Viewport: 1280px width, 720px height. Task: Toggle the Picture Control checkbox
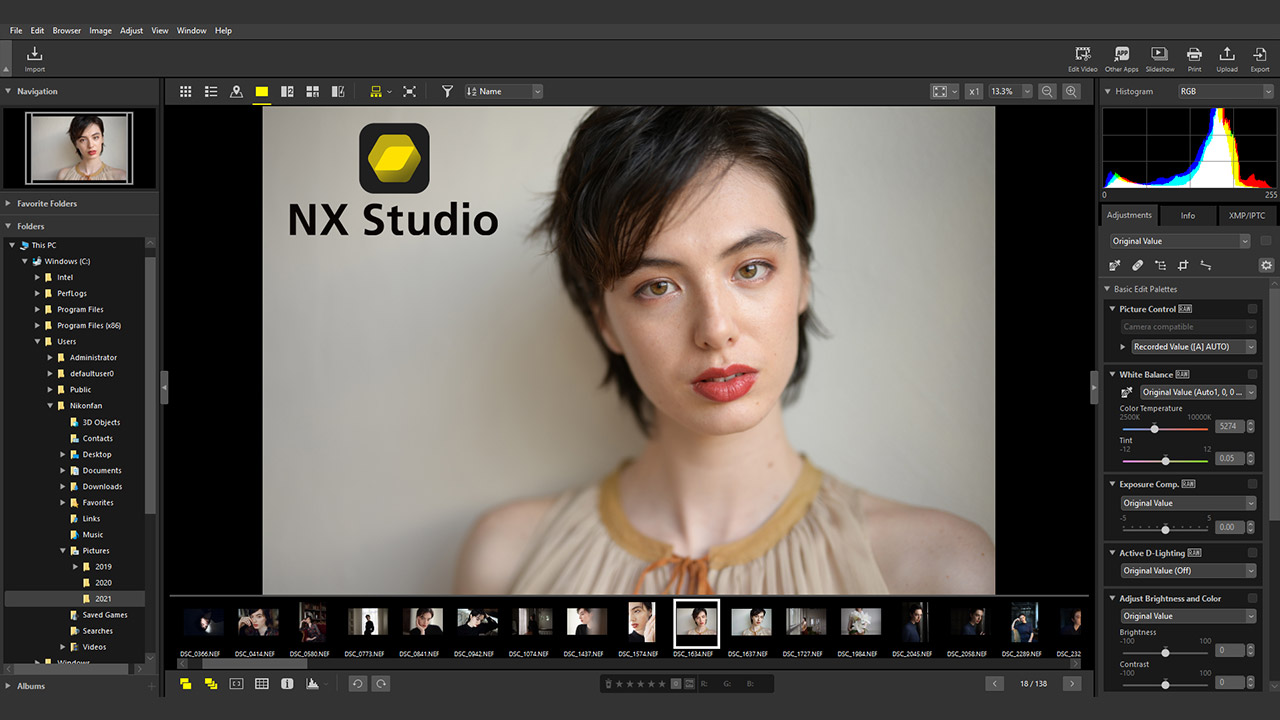point(1251,309)
